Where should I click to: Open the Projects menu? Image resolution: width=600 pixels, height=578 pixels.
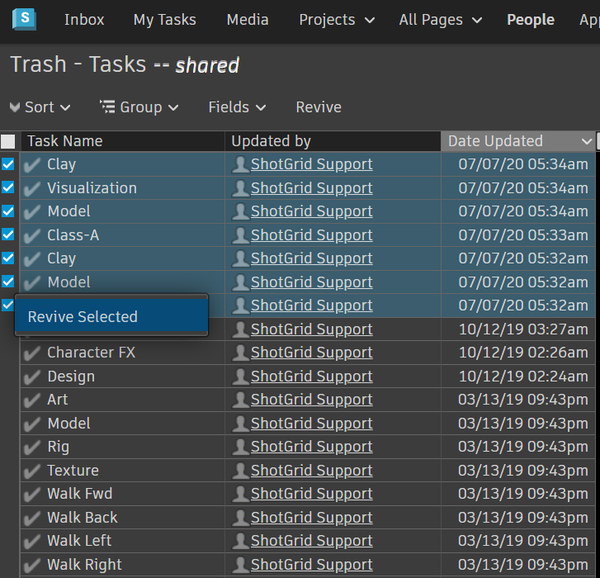tap(336, 19)
